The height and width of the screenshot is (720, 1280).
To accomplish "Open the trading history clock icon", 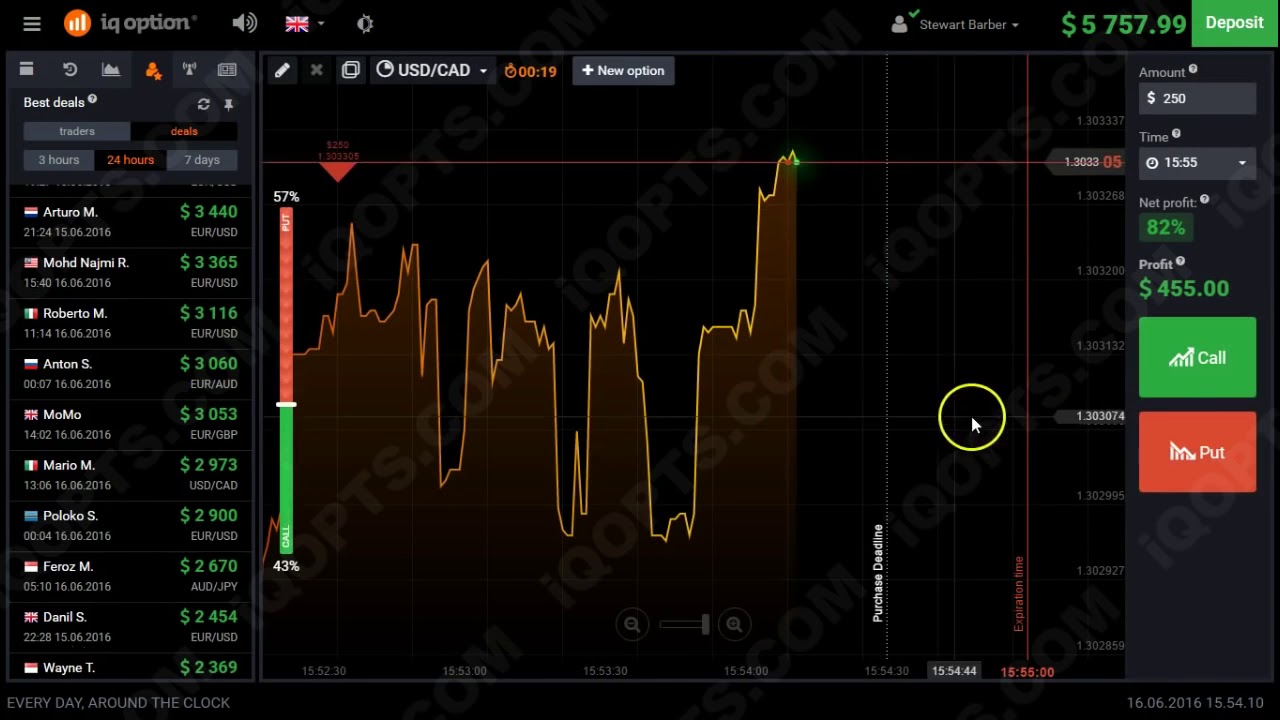I will coord(70,69).
